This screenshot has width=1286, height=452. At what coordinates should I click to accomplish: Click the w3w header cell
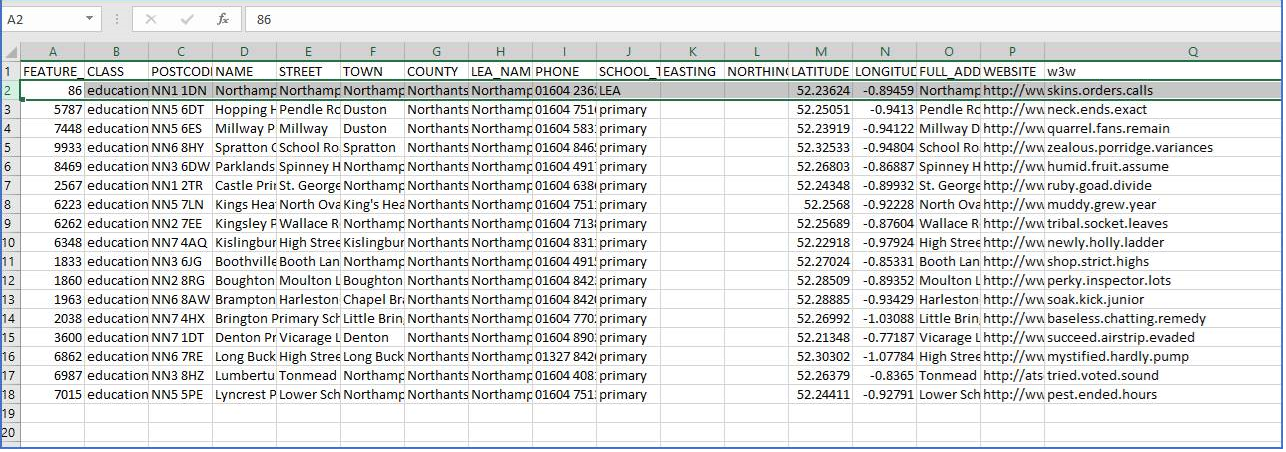pyautogui.click(x=1164, y=71)
